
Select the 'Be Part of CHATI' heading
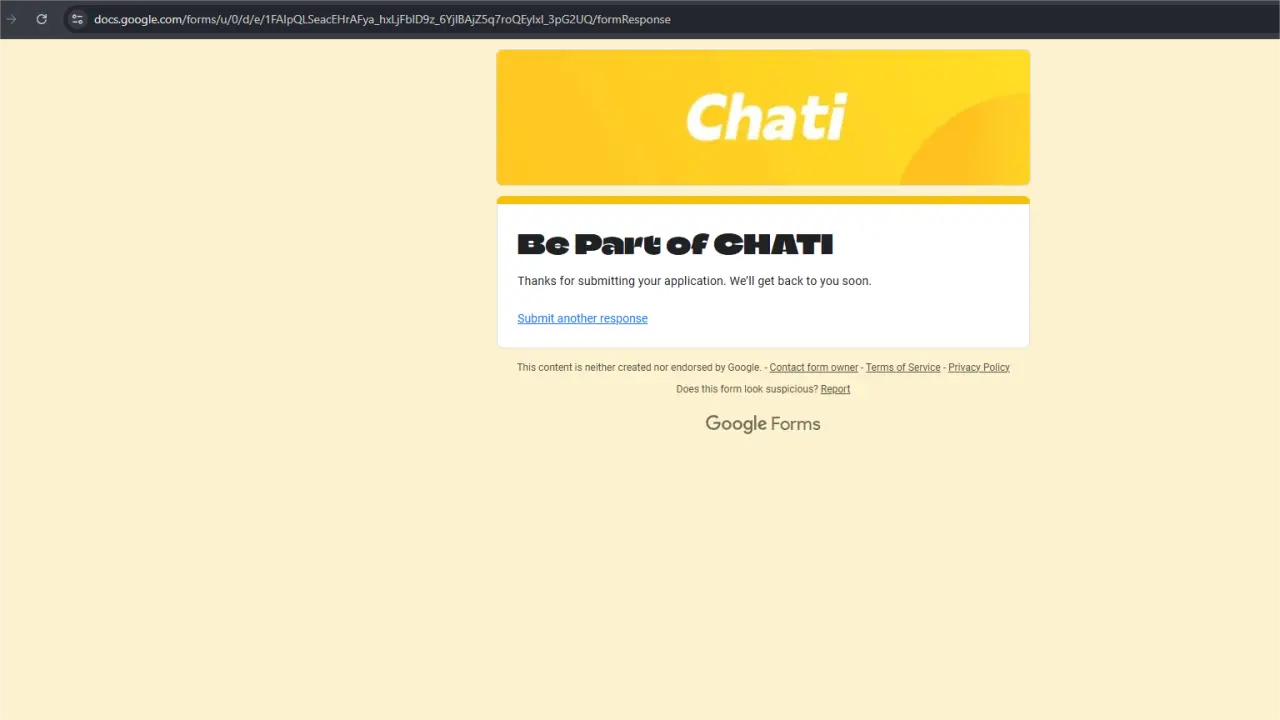(675, 244)
